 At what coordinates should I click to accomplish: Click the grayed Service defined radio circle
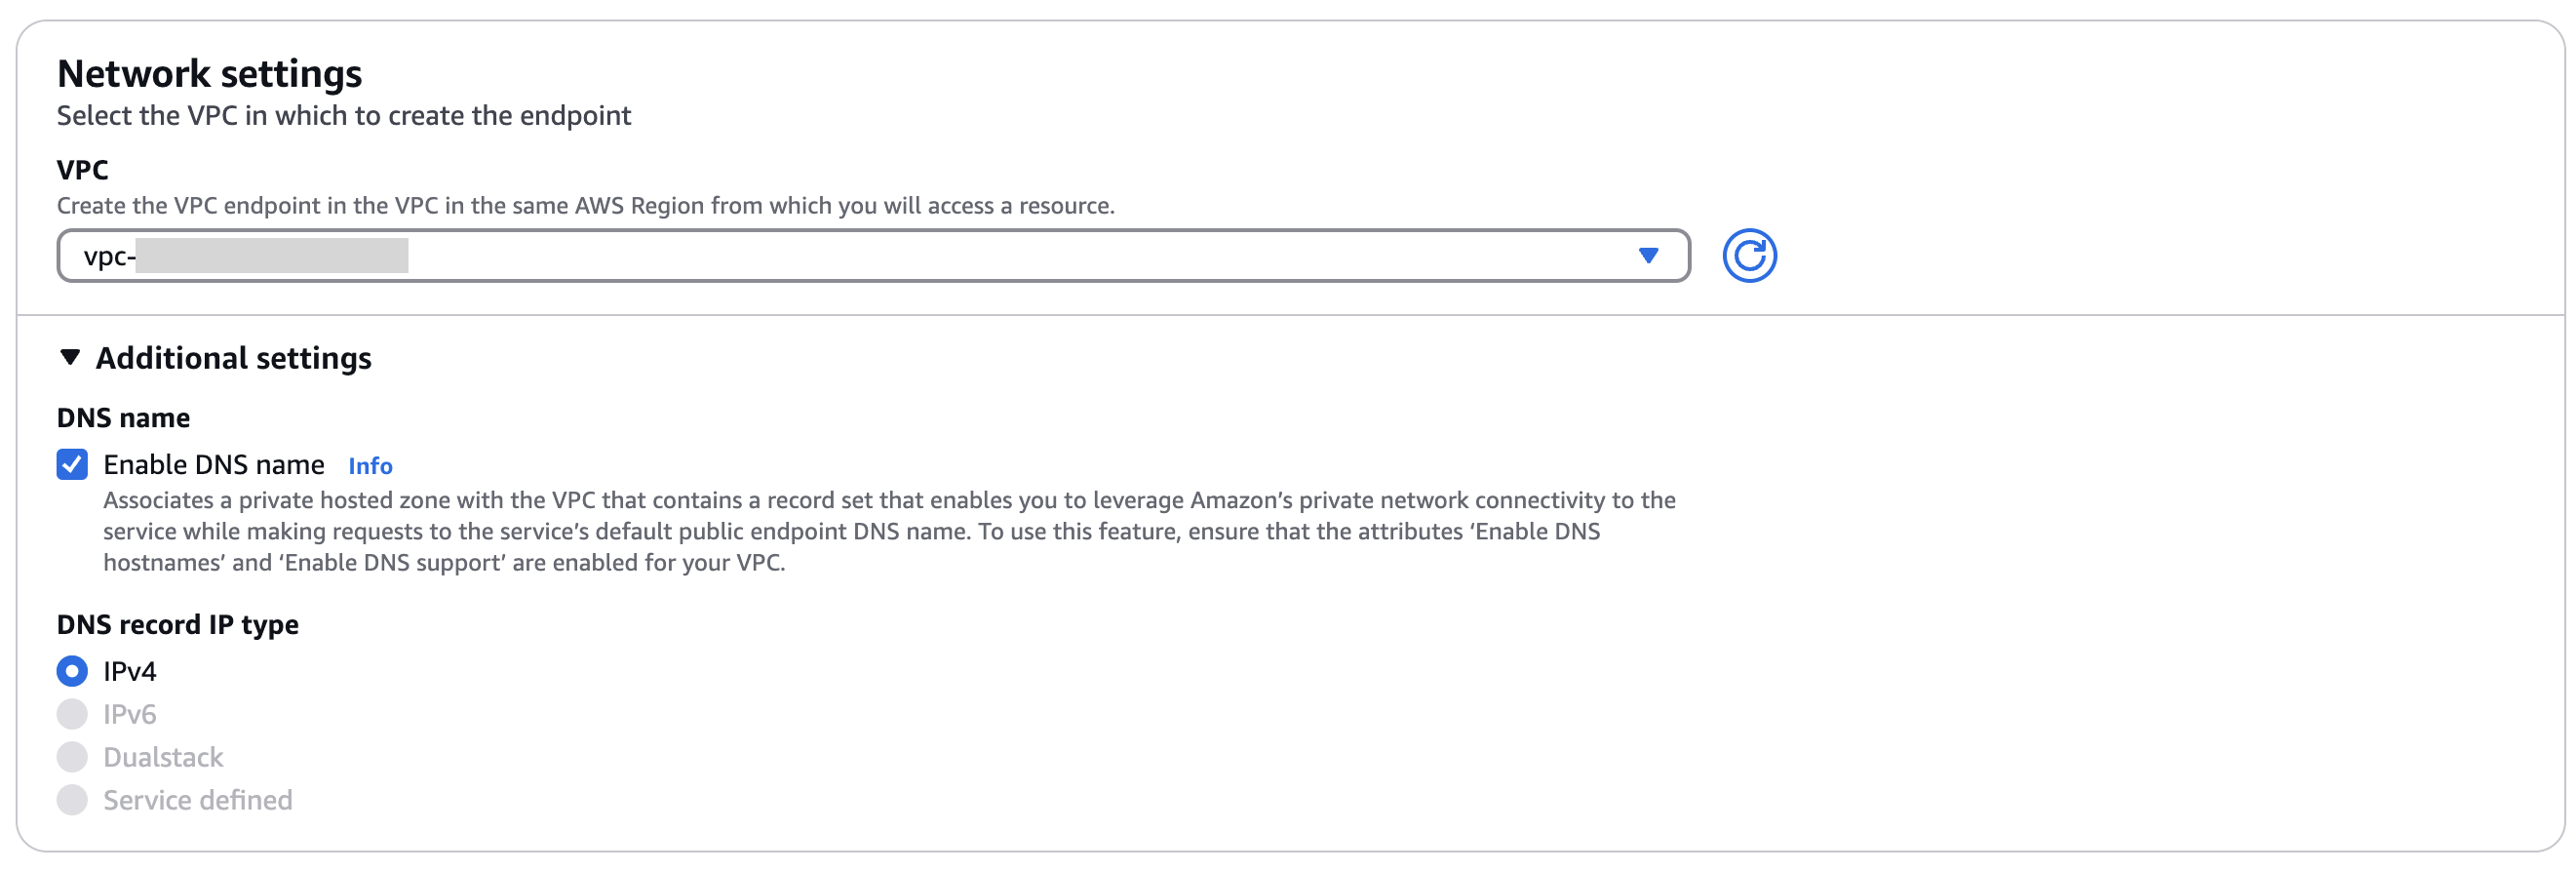click(x=71, y=799)
